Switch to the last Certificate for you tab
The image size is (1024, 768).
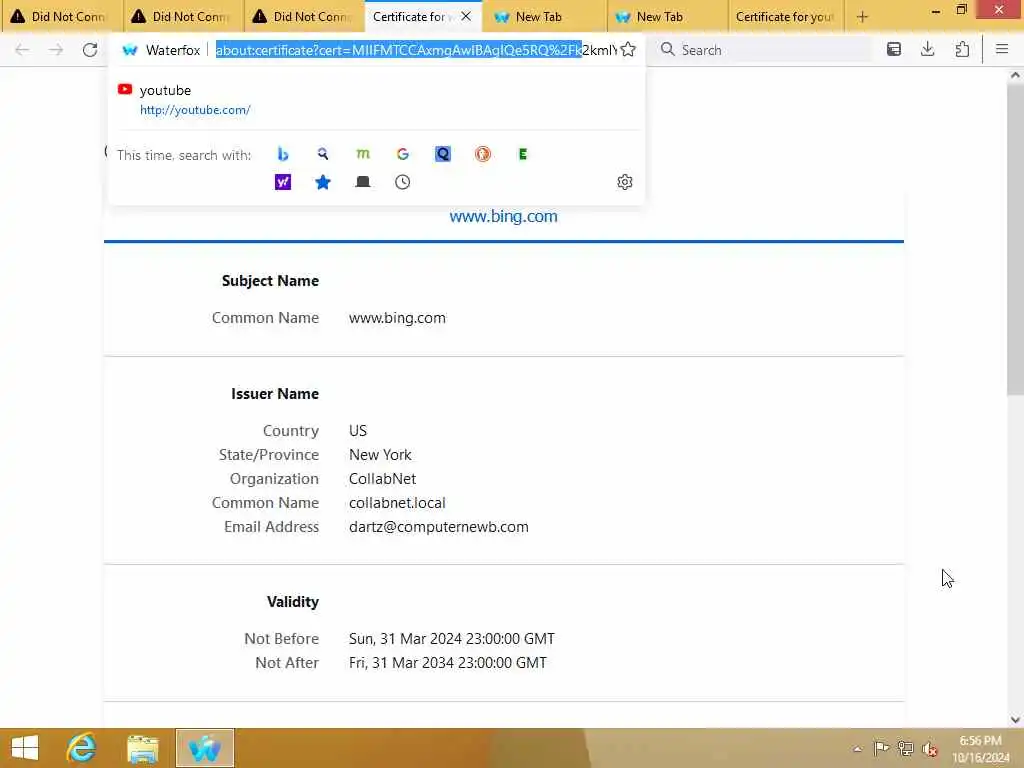pos(786,17)
